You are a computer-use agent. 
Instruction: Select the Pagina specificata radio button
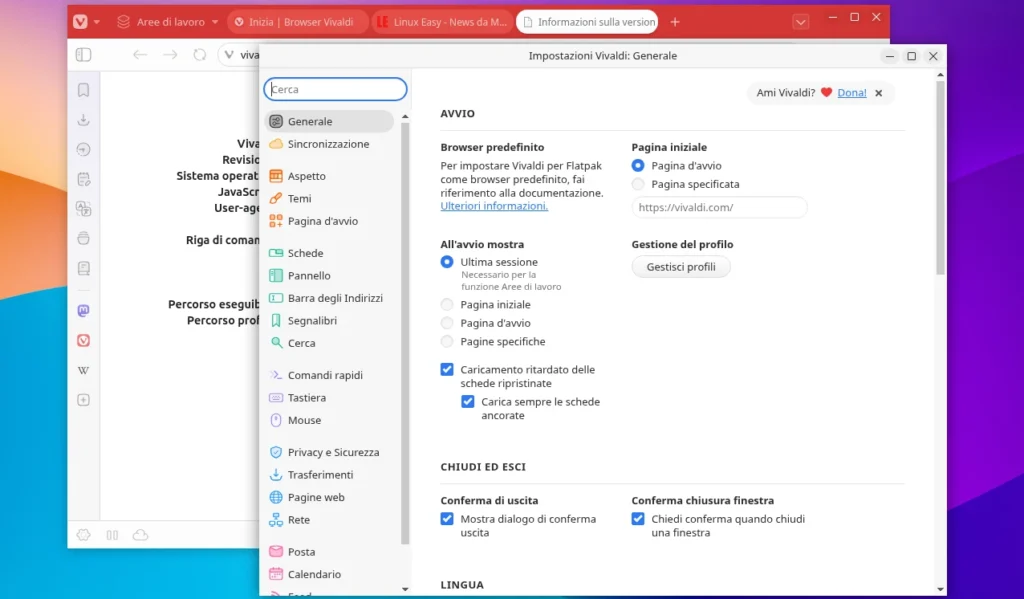point(638,184)
